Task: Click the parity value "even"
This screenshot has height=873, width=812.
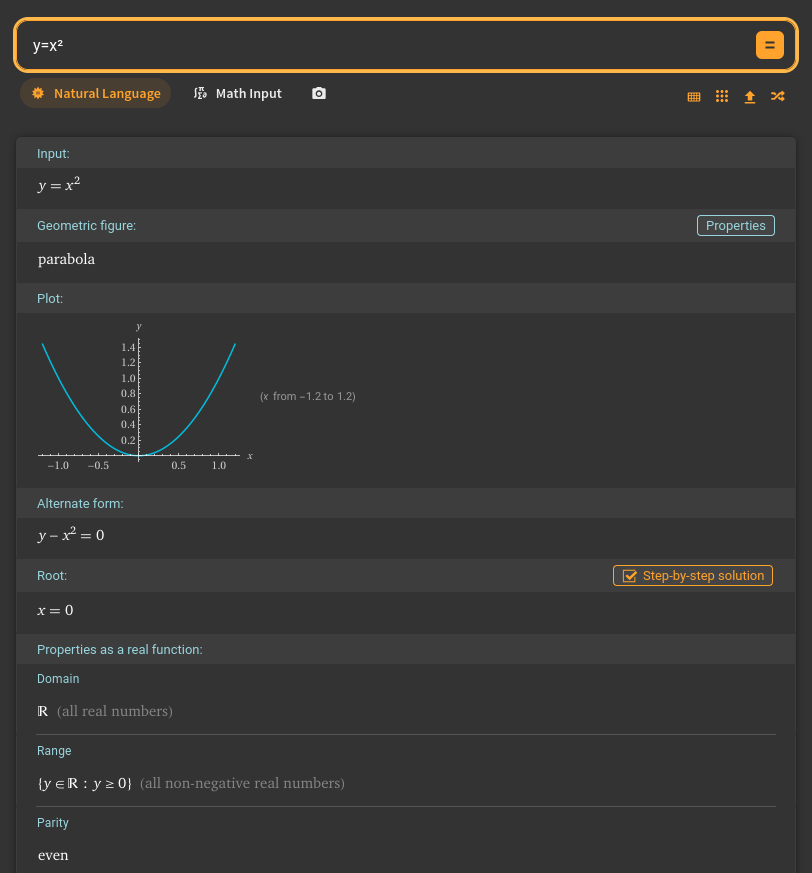Action: (x=53, y=855)
